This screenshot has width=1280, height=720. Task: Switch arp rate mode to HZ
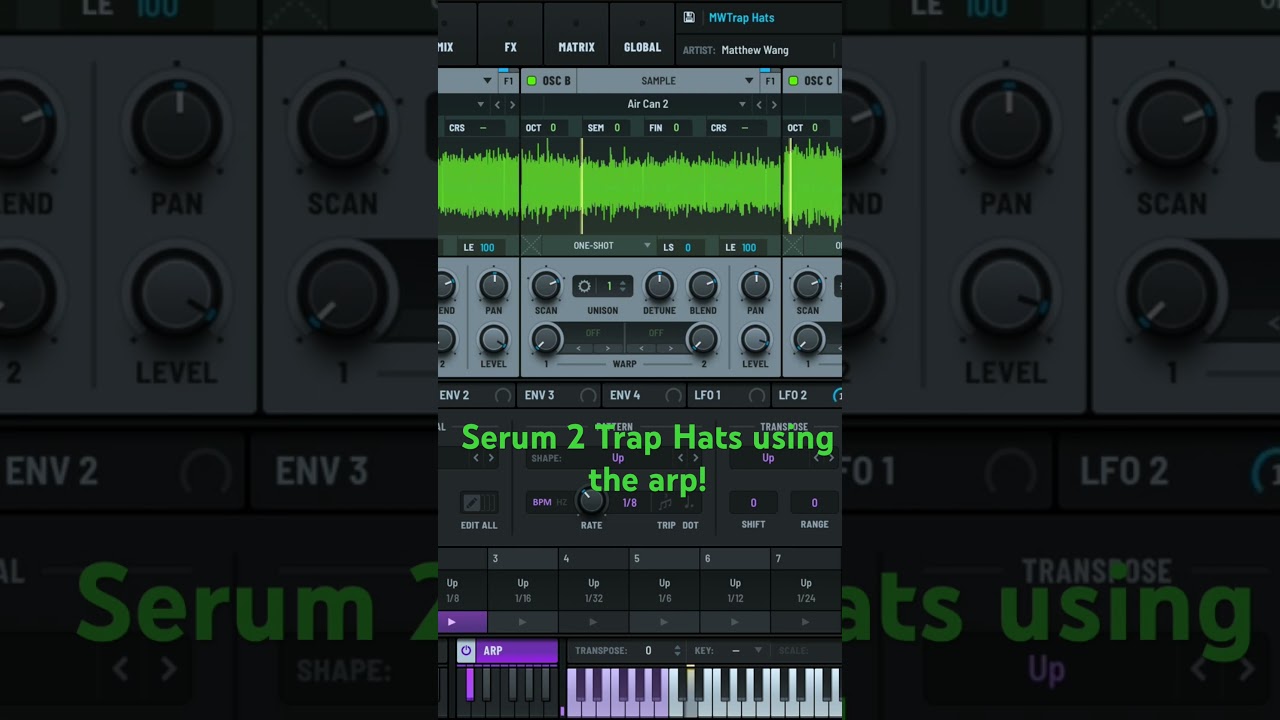pyautogui.click(x=562, y=503)
